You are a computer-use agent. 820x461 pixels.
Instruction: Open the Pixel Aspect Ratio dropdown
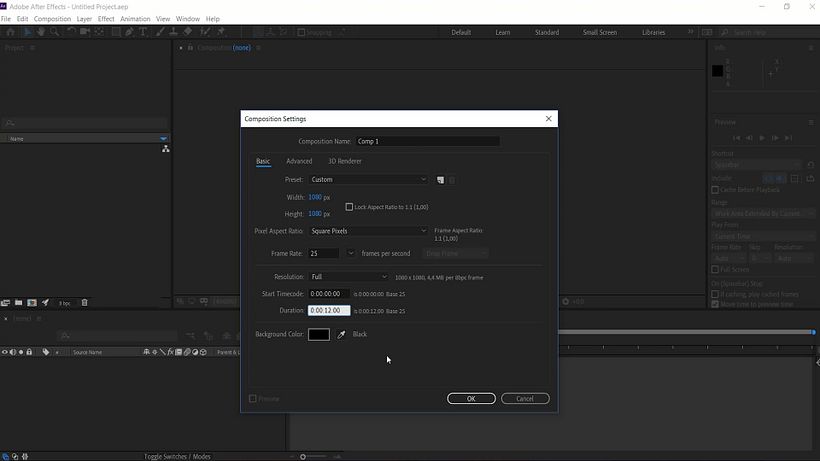[368, 231]
